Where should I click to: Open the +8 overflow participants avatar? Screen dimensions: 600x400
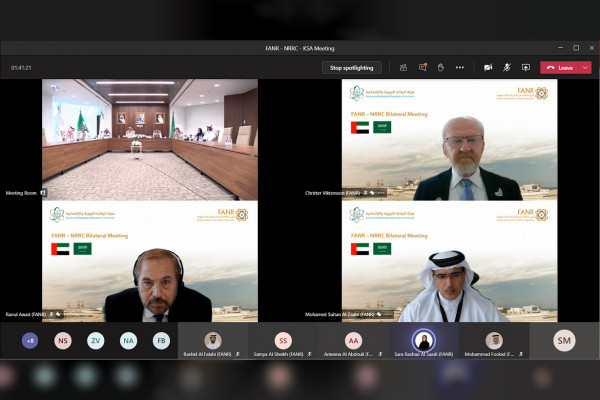point(30,340)
